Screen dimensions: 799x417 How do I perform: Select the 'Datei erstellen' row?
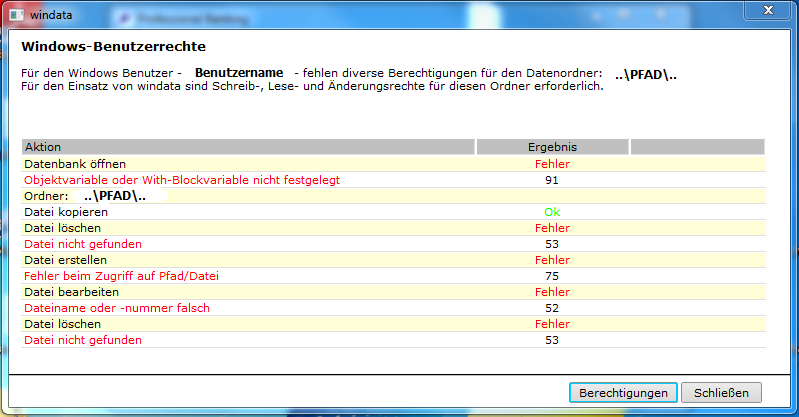393,260
